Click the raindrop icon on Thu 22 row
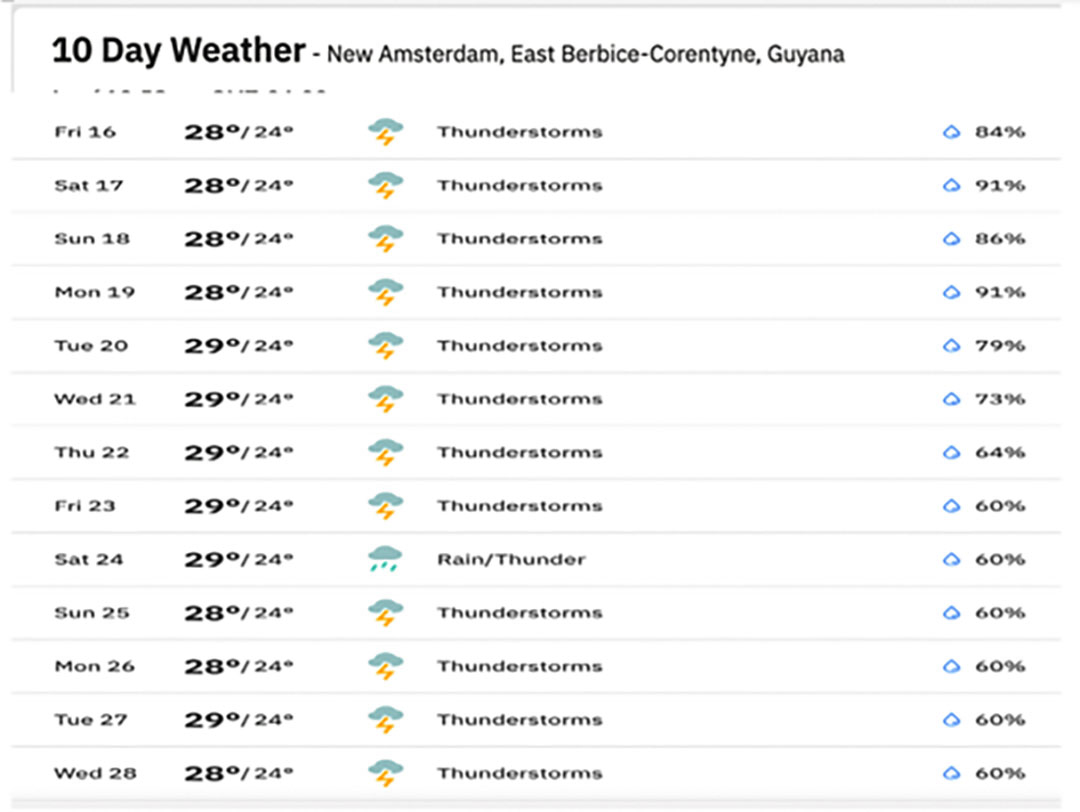Image resolution: width=1080 pixels, height=812 pixels. coord(951,452)
